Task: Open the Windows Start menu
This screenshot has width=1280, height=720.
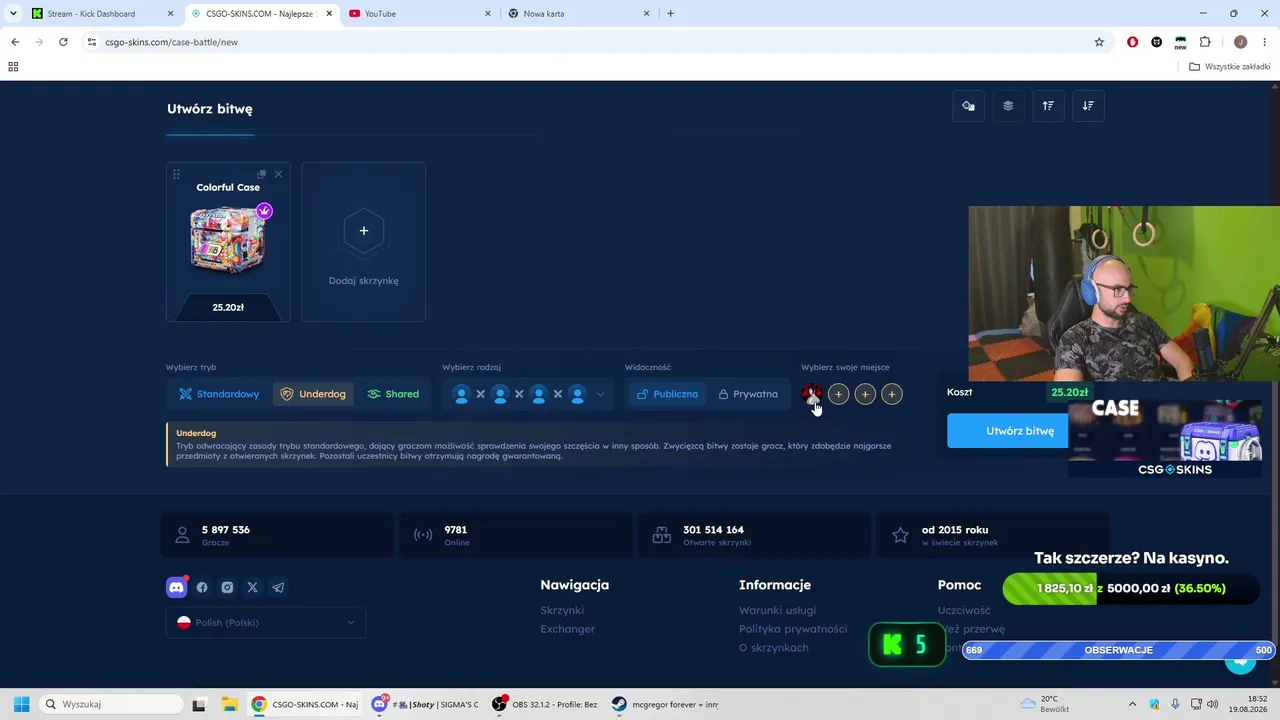Action: tap(21, 704)
